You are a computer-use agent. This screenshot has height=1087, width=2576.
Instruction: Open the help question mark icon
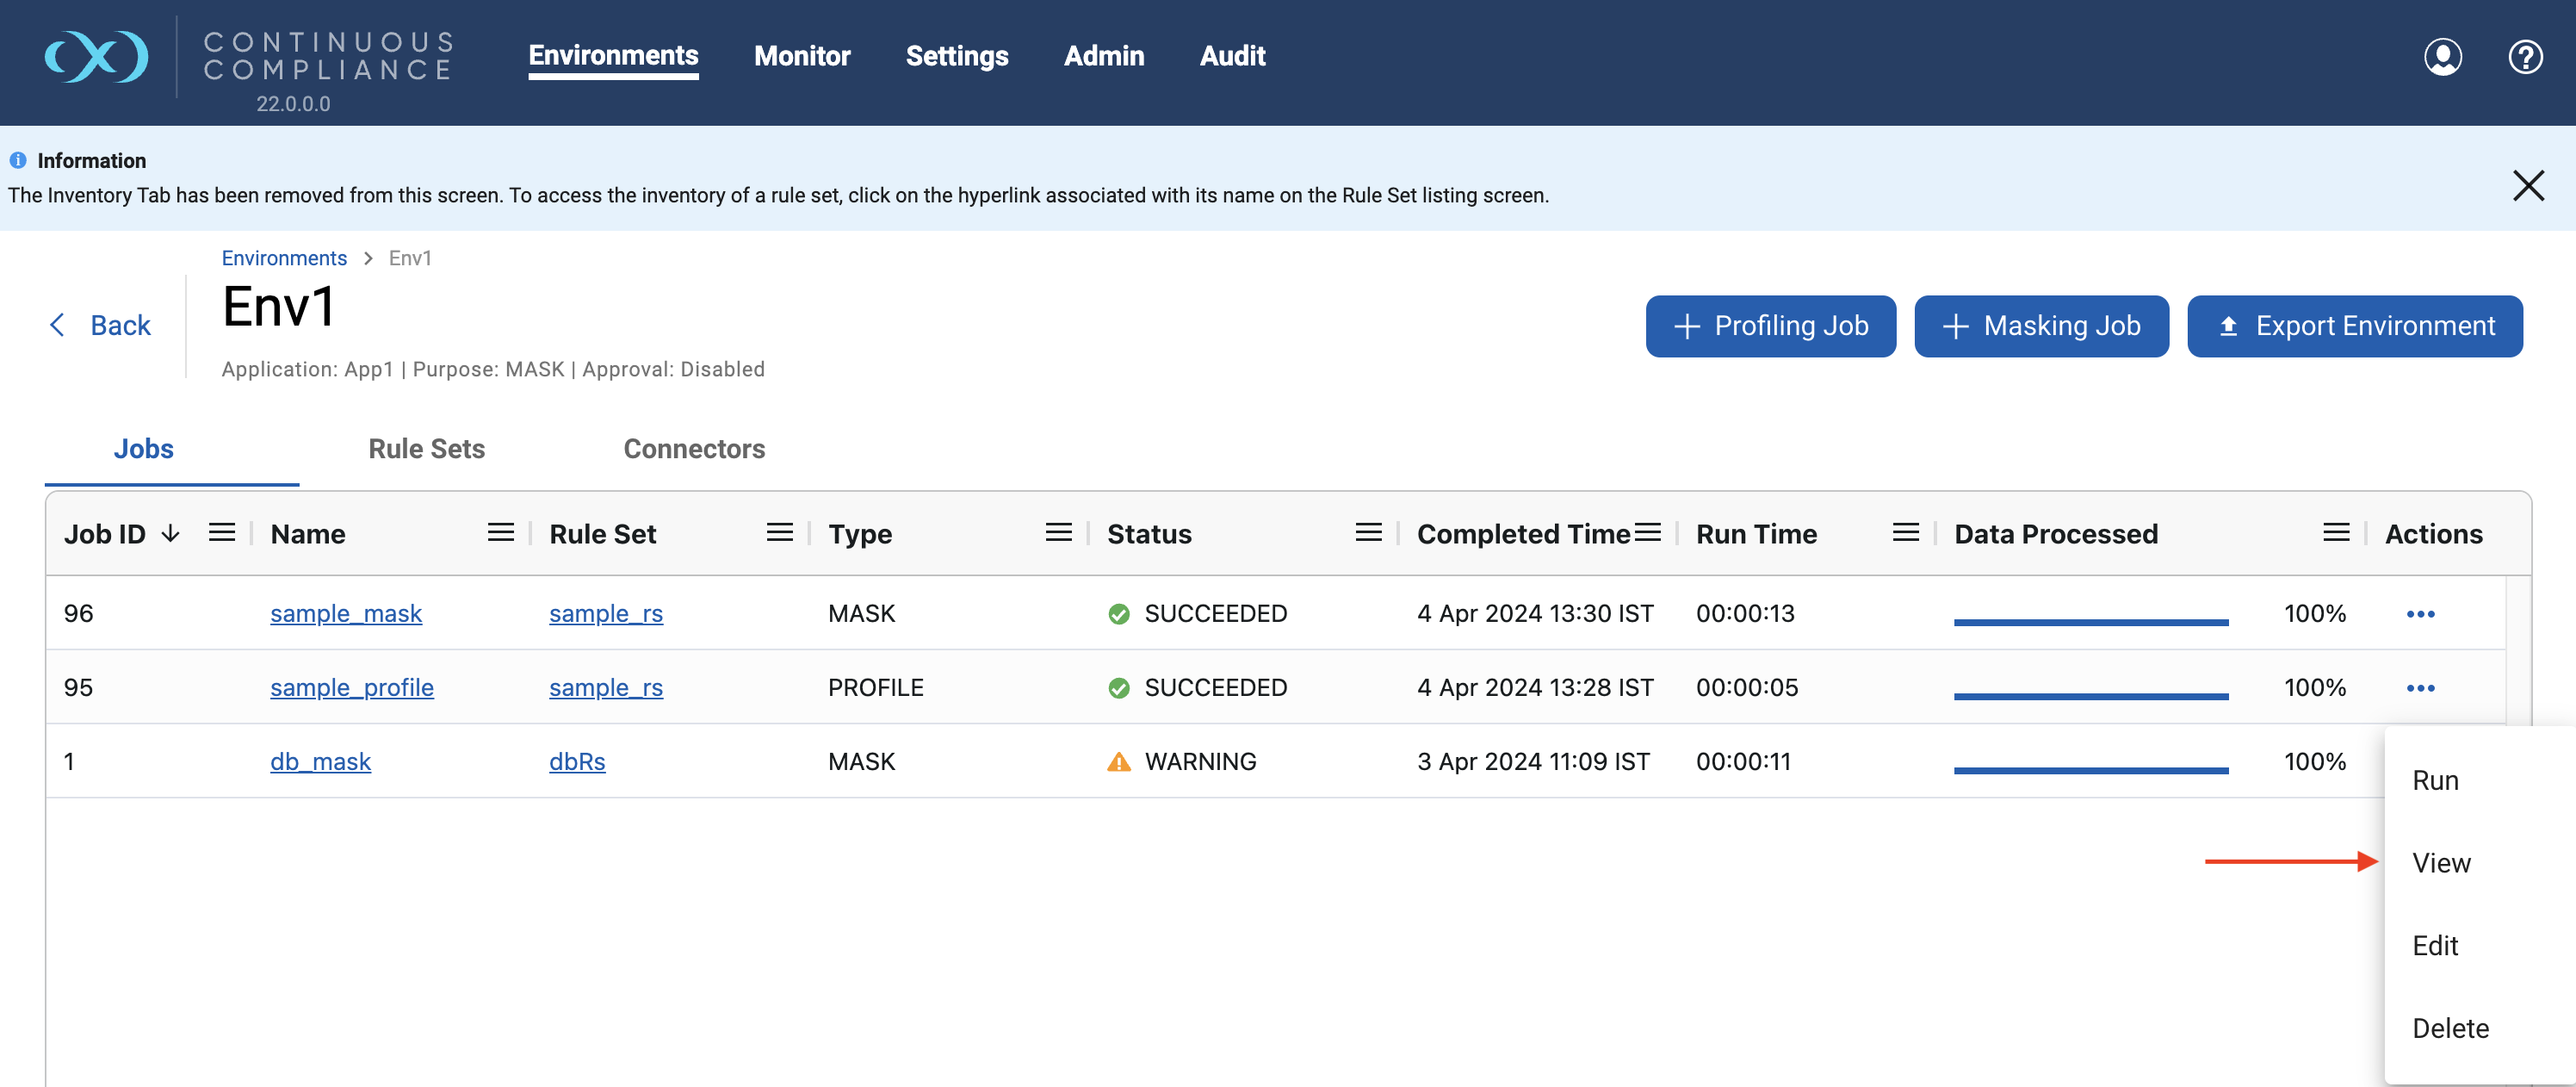click(x=2524, y=57)
